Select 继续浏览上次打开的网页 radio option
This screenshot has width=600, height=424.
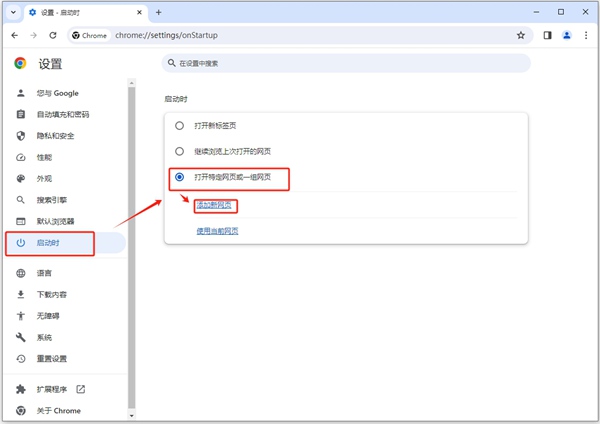(179, 151)
